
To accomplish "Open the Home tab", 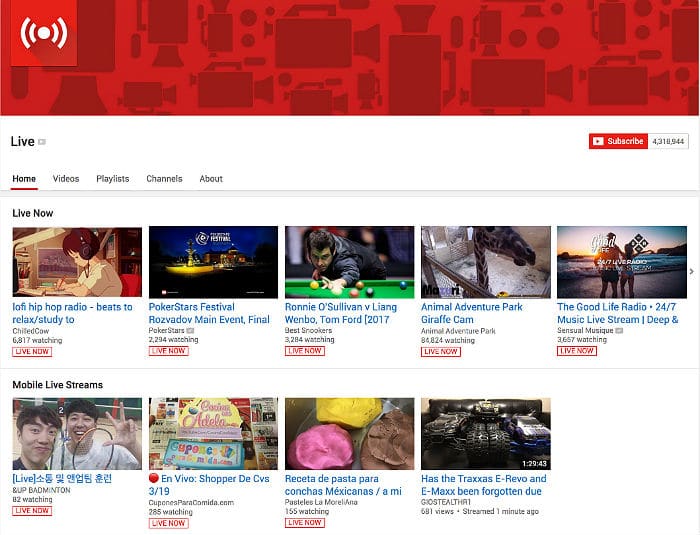I will click(x=24, y=179).
